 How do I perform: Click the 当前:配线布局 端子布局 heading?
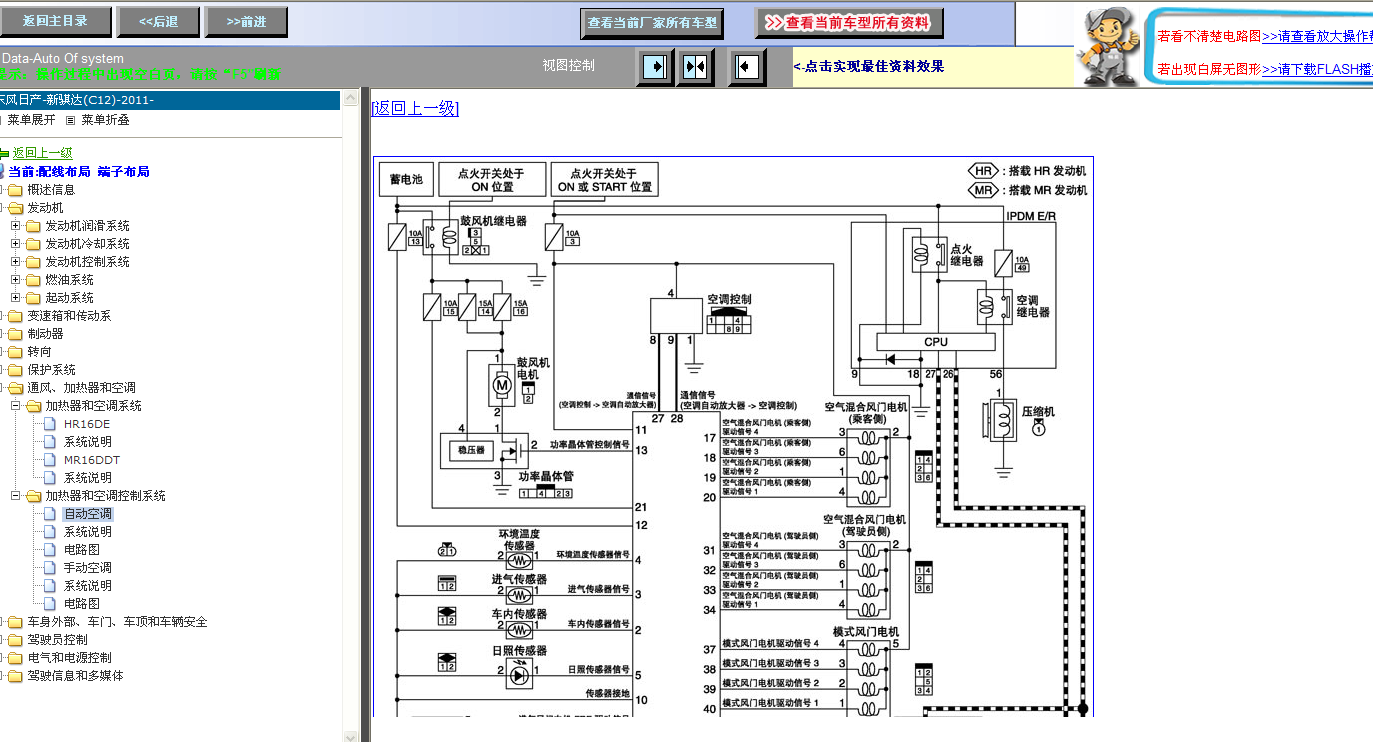pyautogui.click(x=79, y=172)
